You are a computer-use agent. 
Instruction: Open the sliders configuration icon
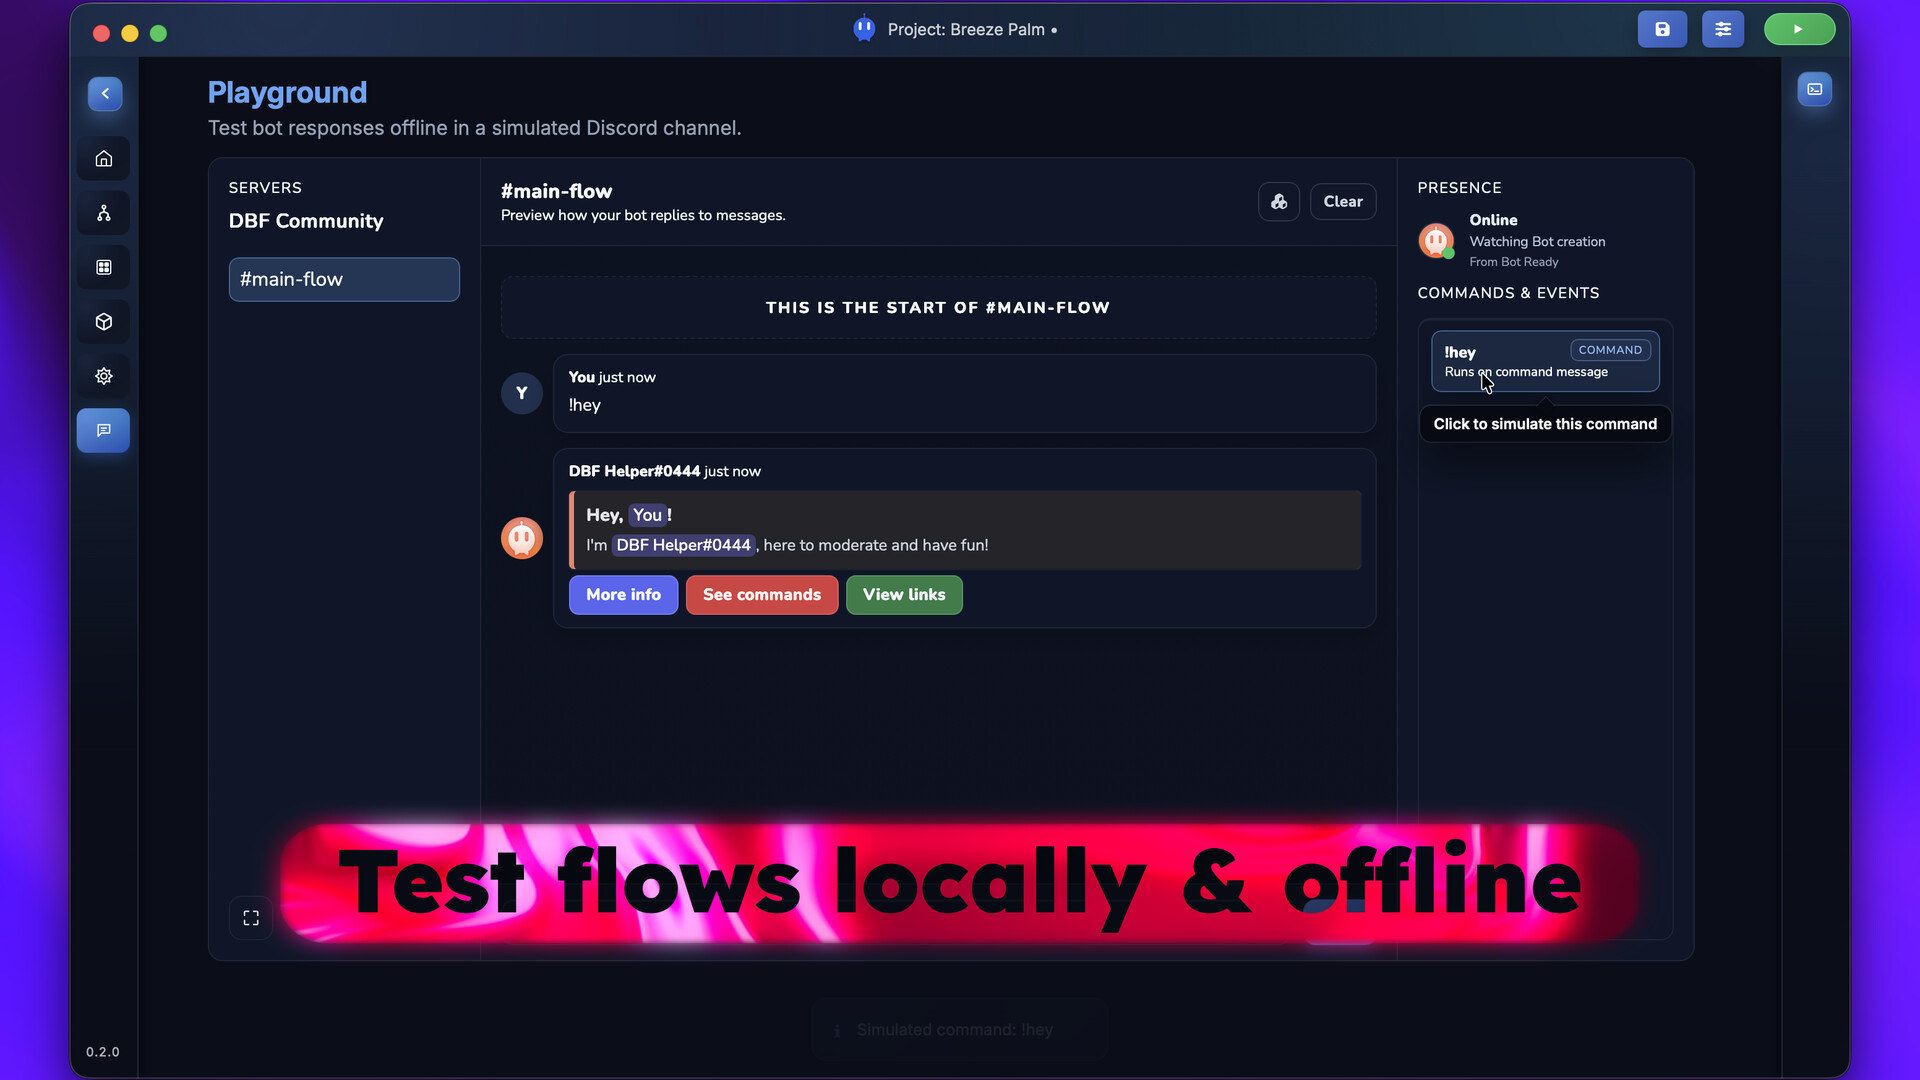1723,29
